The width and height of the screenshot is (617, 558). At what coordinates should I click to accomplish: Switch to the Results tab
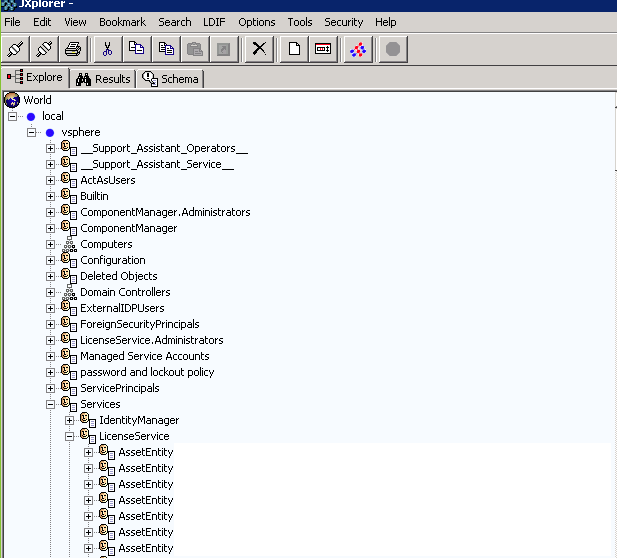click(x=103, y=79)
